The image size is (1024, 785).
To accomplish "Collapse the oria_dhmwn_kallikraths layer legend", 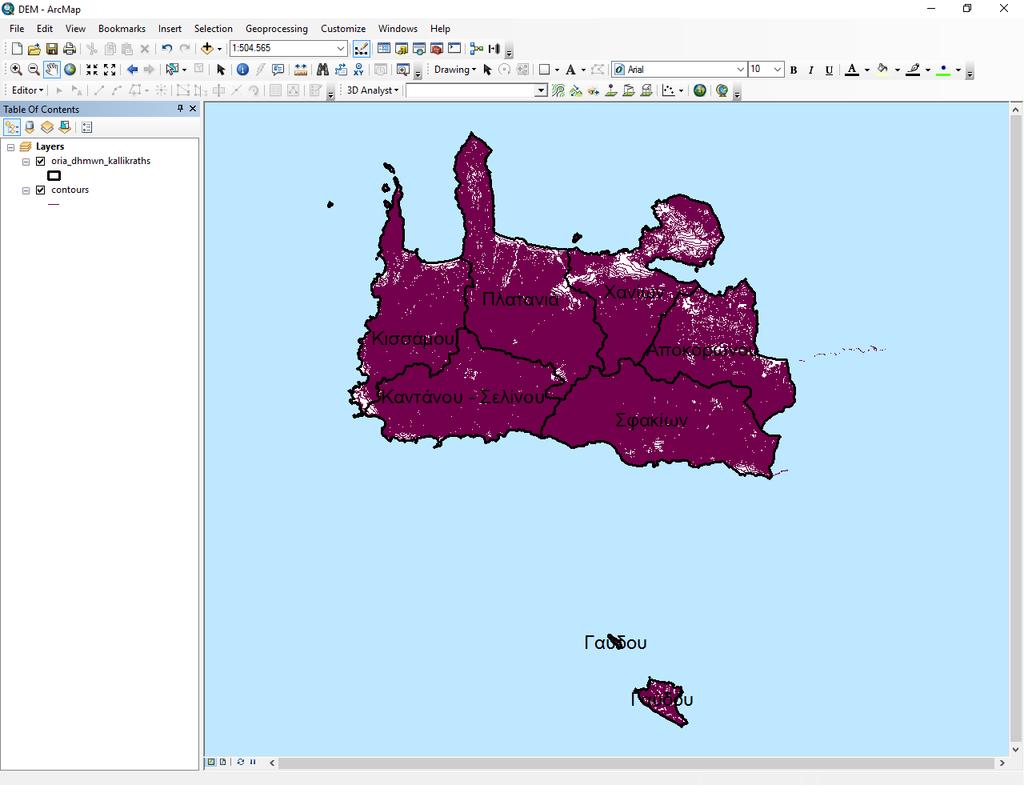I will [x=26, y=161].
